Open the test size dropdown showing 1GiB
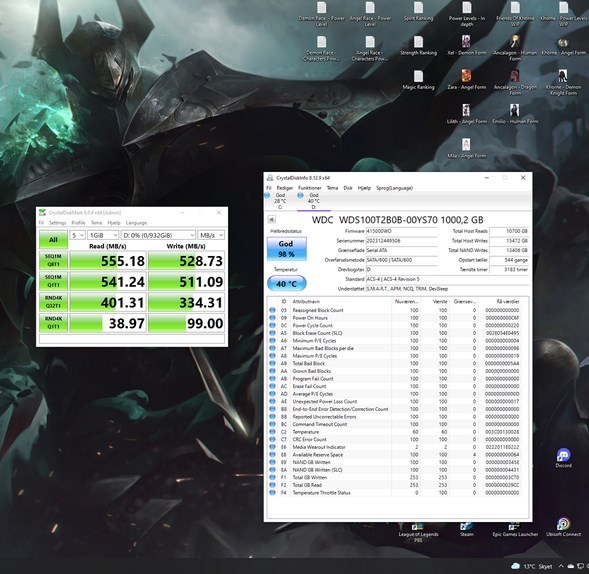This screenshot has width=589, height=574. pos(103,235)
